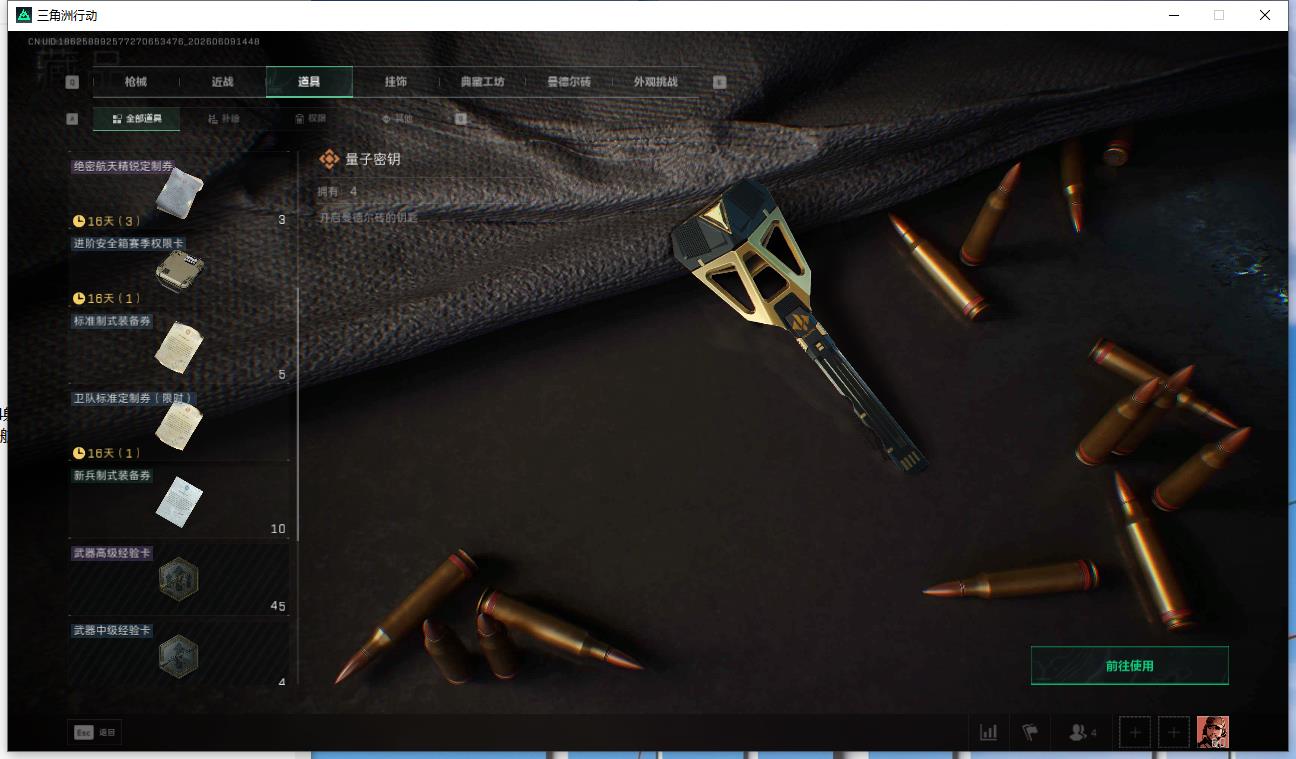Open the statistics bar-chart icon
Image resolution: width=1296 pixels, height=759 pixels.
pos(989,732)
